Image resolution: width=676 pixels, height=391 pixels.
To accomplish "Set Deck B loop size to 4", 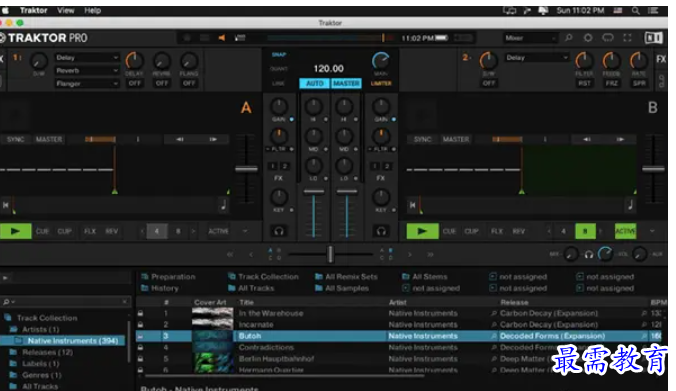I will click(x=563, y=231).
